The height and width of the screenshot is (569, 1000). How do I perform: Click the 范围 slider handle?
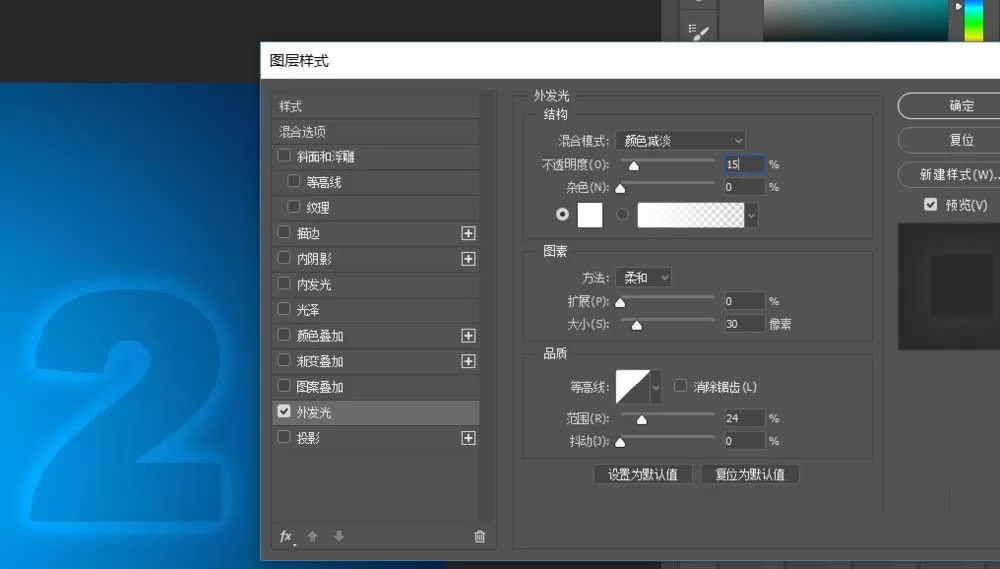642,420
